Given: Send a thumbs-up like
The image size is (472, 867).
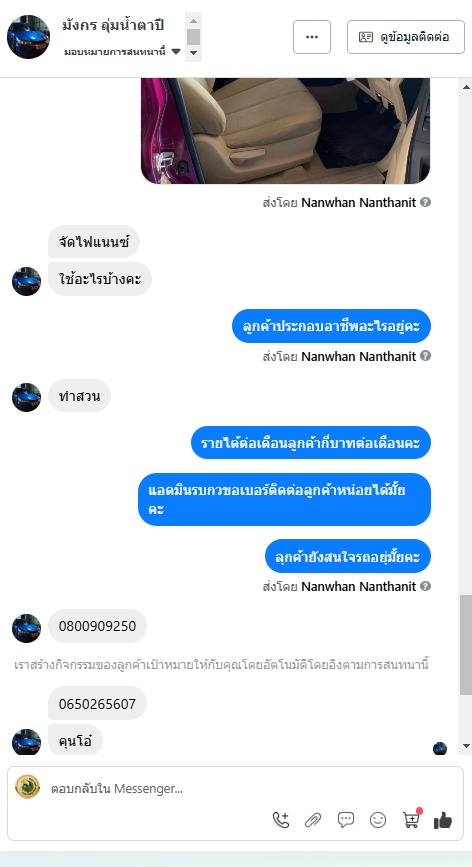Looking at the screenshot, I should click(x=443, y=821).
